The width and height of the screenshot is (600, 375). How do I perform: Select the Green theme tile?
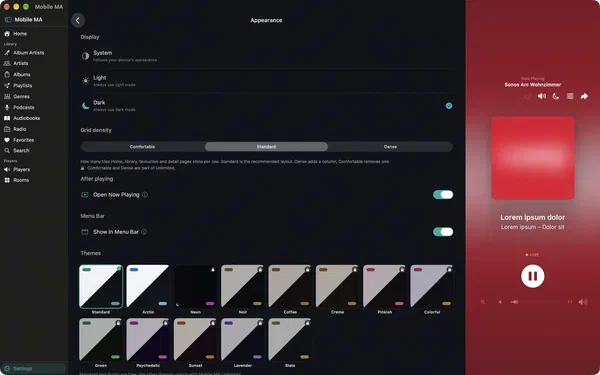coord(101,340)
